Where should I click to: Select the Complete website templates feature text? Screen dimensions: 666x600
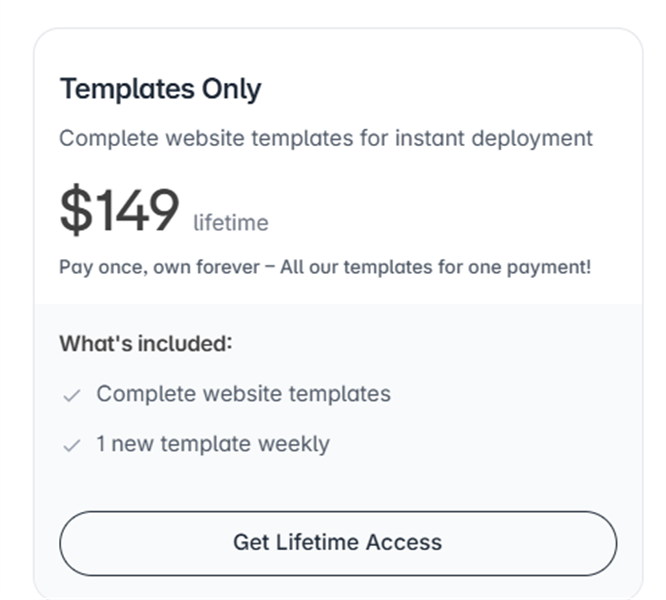(x=243, y=394)
